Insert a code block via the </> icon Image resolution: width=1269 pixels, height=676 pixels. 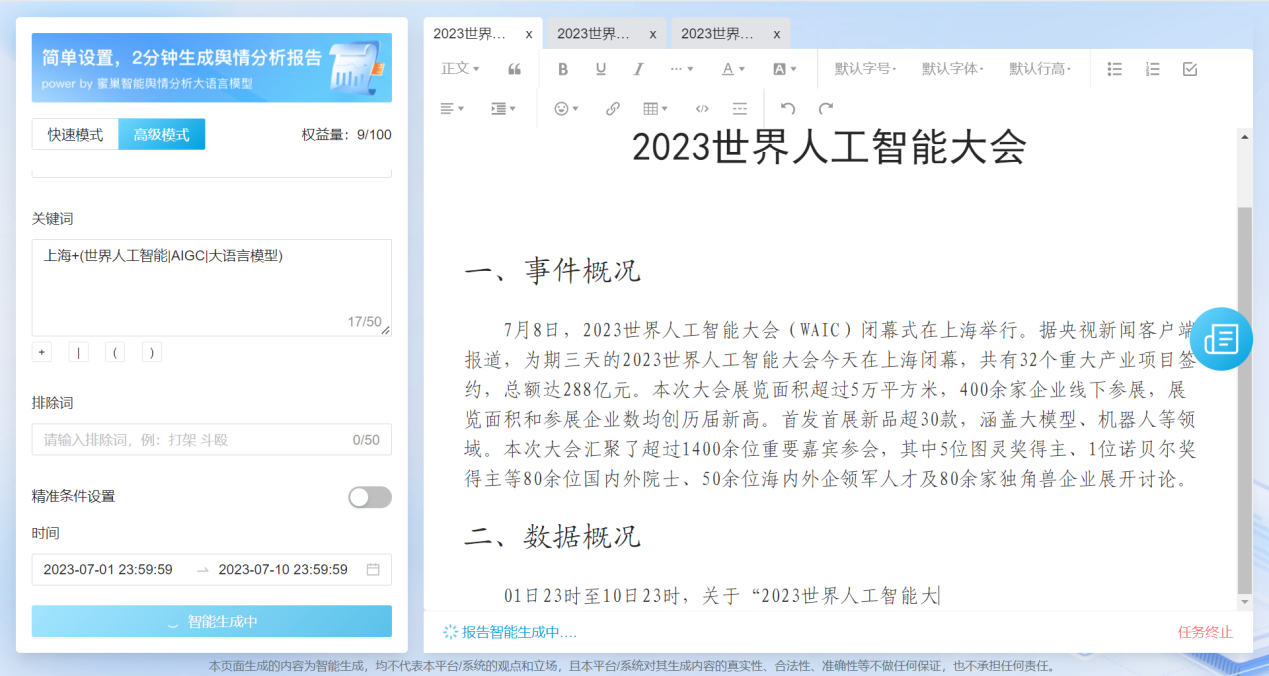(x=702, y=107)
